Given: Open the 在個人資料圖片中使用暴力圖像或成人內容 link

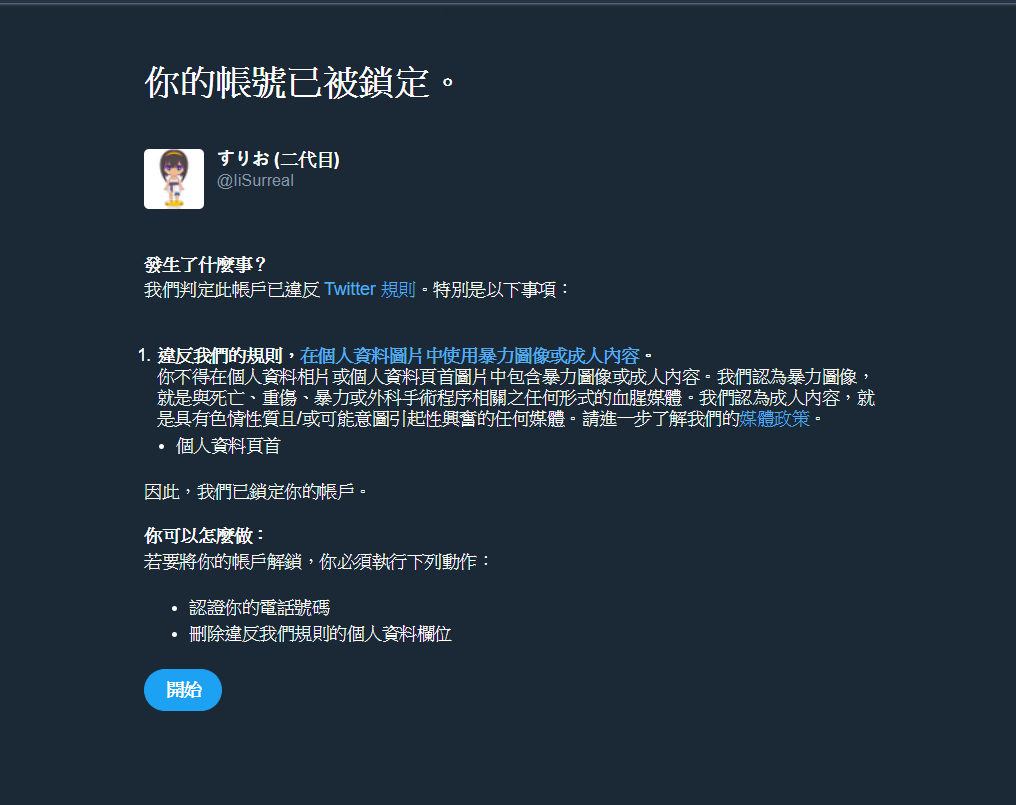Looking at the screenshot, I should pyautogui.click(x=470, y=356).
